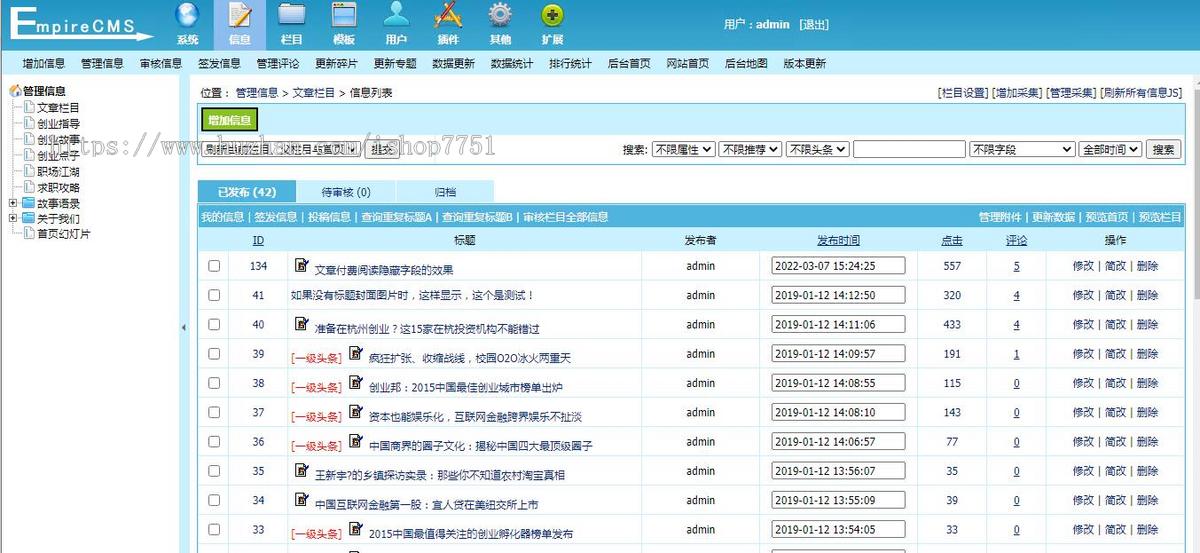Screen dimensions: 1200x553
Task: Click the green 增加信息 button
Action: point(230,120)
